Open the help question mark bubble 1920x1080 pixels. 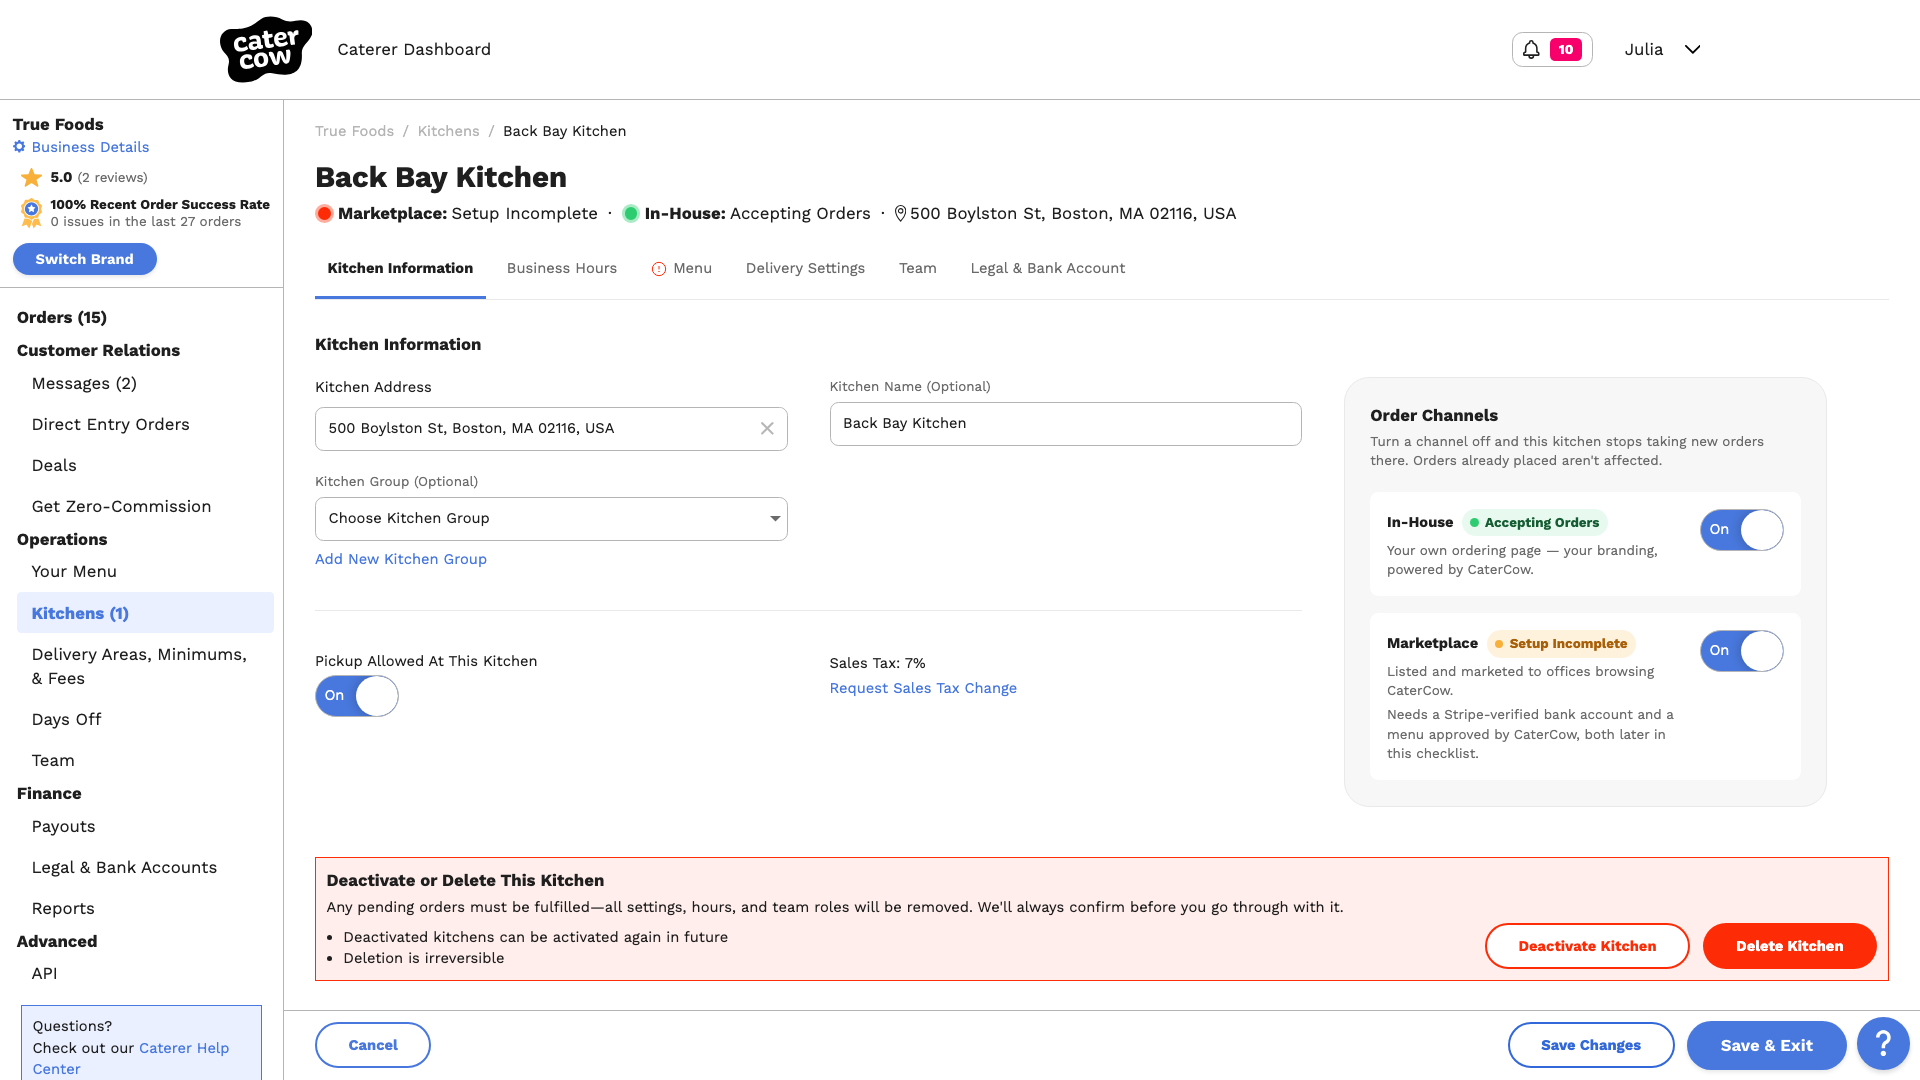(1883, 1044)
